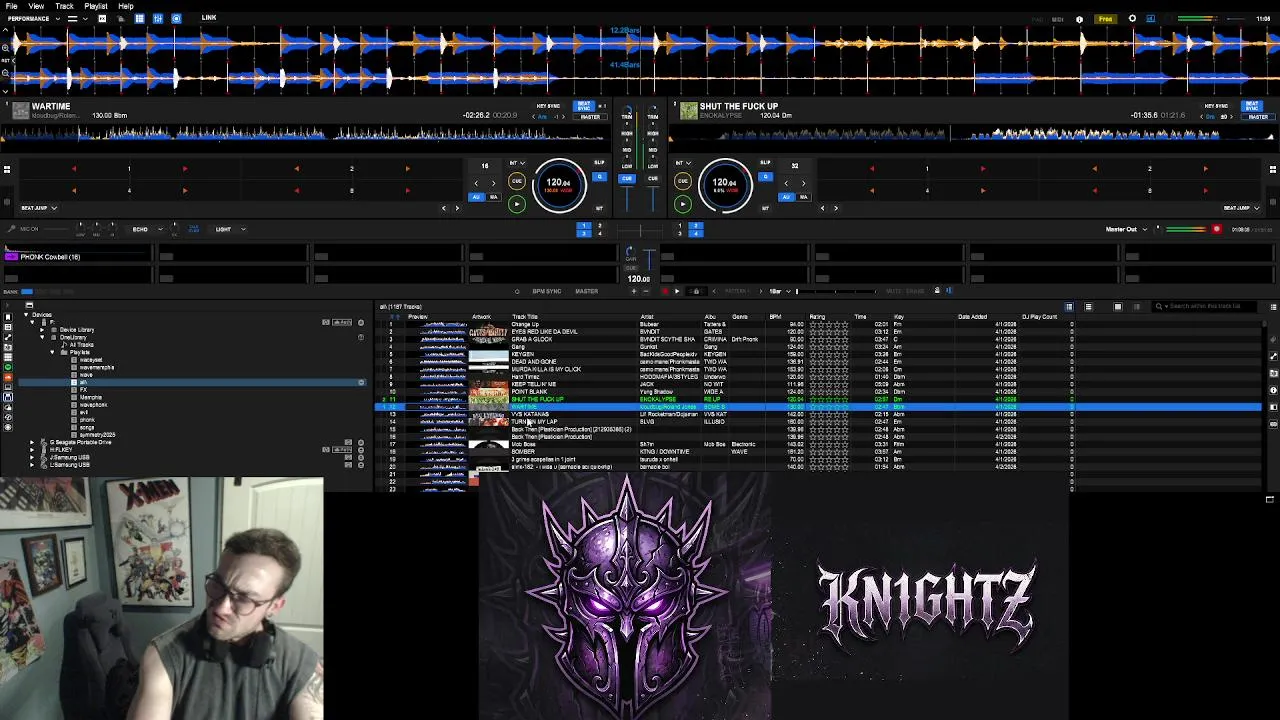This screenshot has height=720, width=1280.
Task: Open BEAT JUMP pad mode dropdown on deck 1
Action: tap(39, 208)
